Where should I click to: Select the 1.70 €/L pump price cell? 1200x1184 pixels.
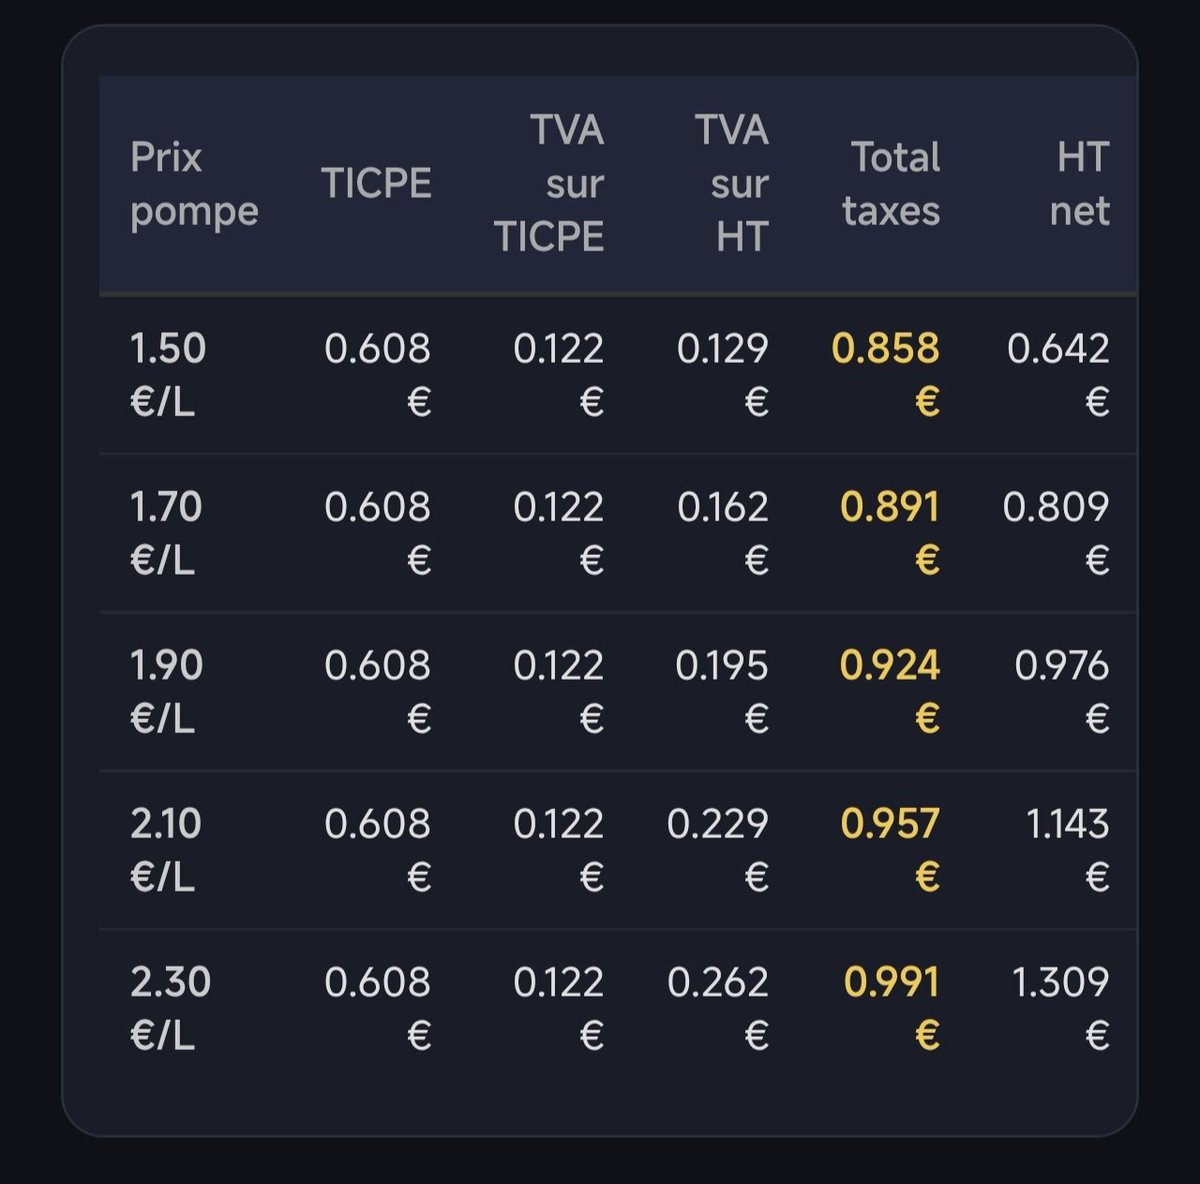(x=166, y=533)
